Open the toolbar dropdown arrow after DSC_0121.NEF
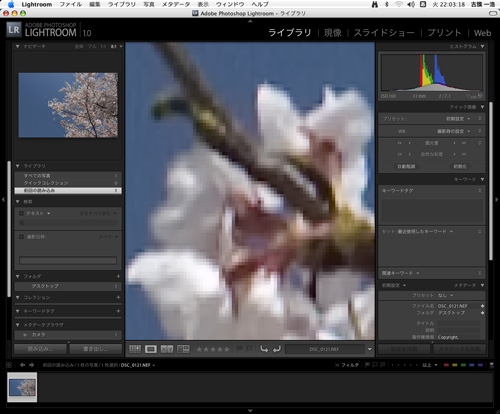This screenshot has width=500, height=414. [370, 349]
